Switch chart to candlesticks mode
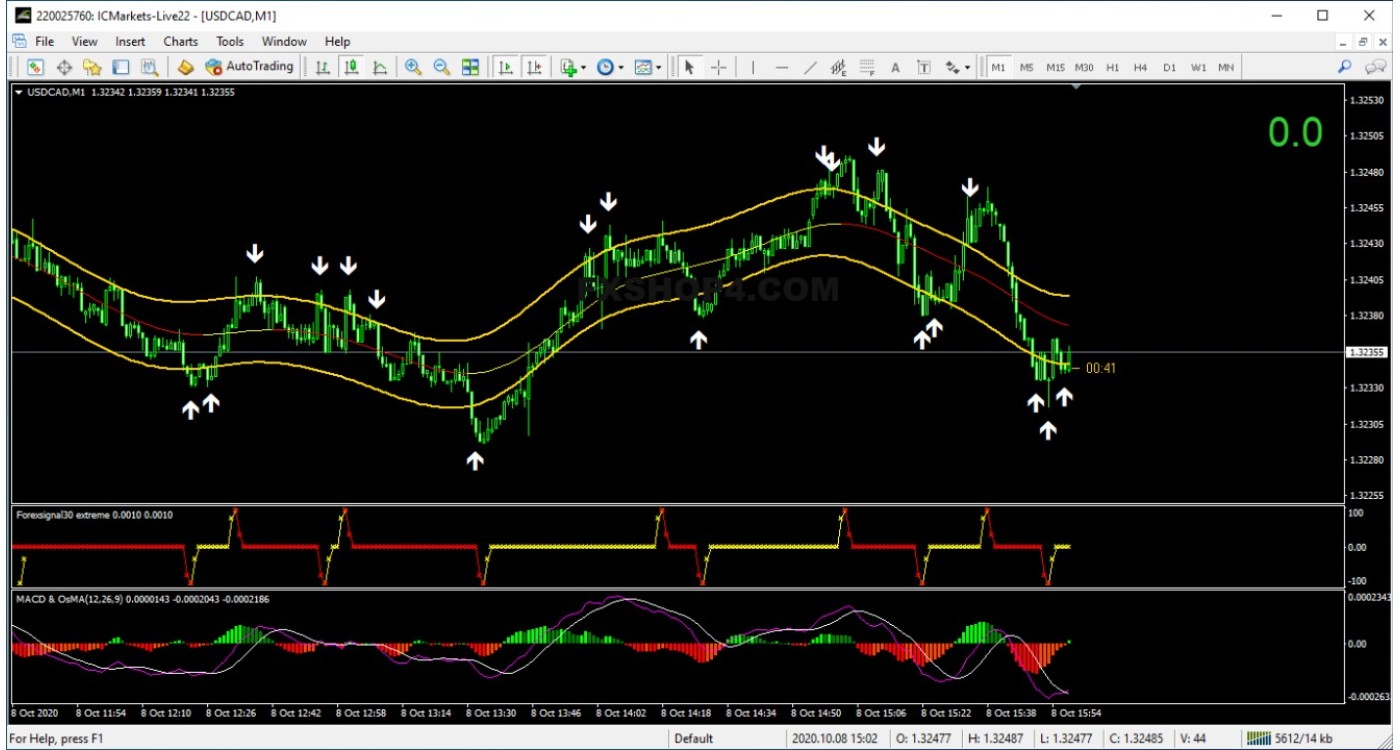Image resolution: width=1400 pixels, height=750 pixels. (x=351, y=67)
